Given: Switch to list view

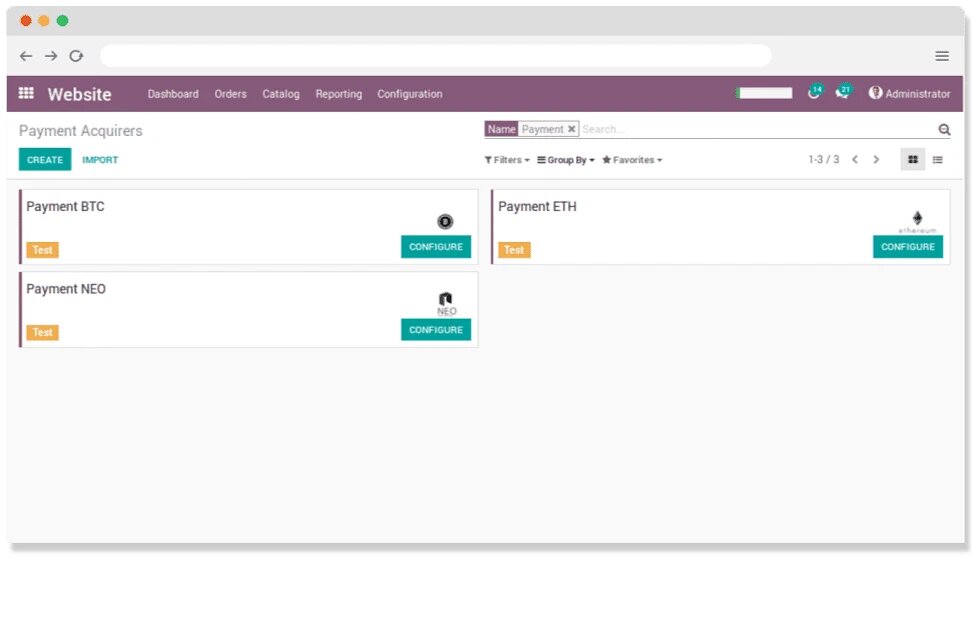Looking at the screenshot, I should pos(937,159).
